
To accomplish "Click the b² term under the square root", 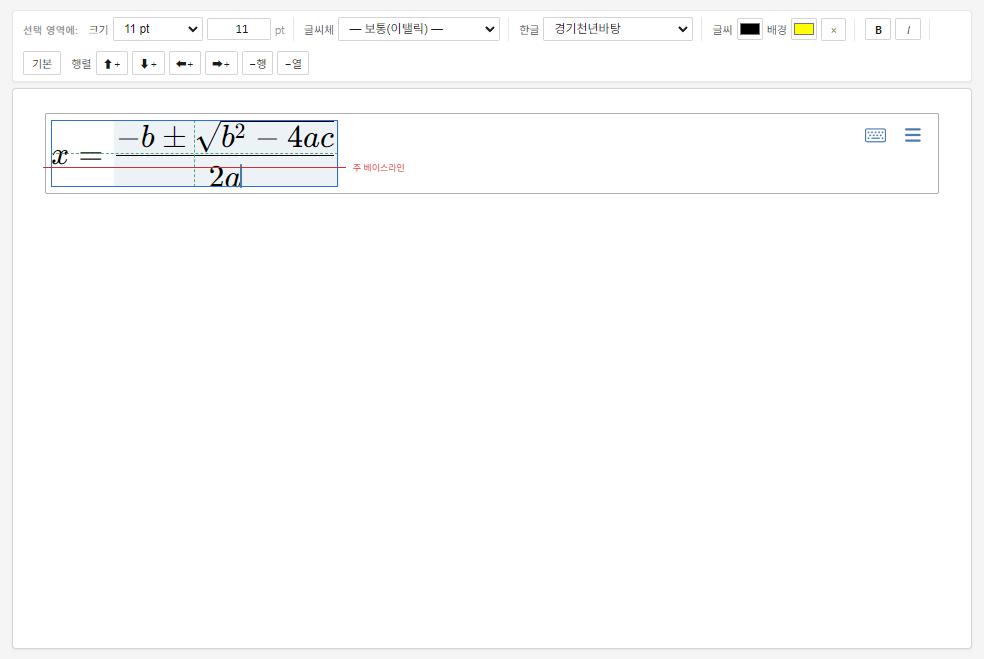I will tap(233, 137).
